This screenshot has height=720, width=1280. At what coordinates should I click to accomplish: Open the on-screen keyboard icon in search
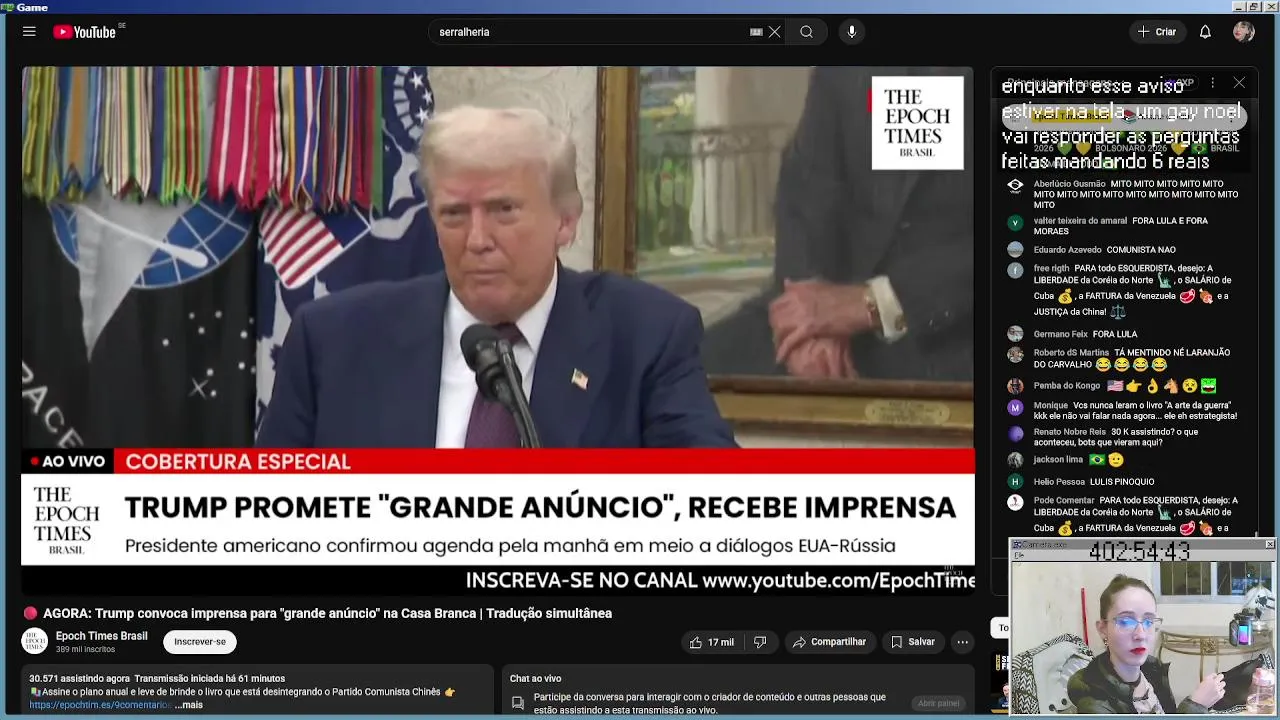click(x=756, y=32)
